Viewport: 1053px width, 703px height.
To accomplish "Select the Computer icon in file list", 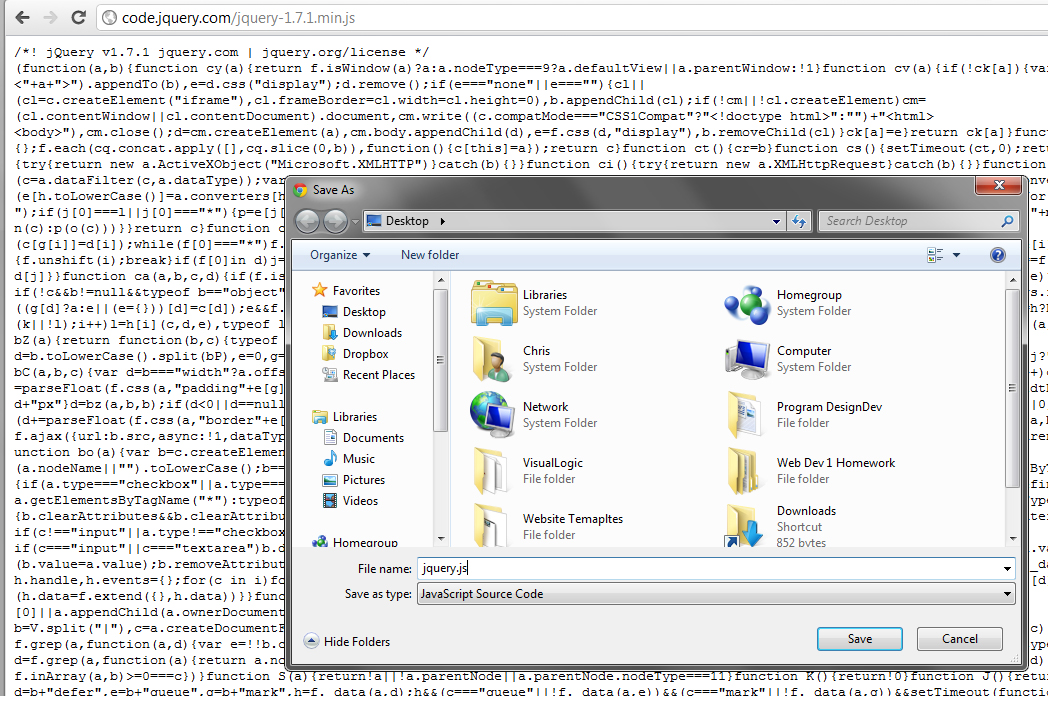I will [x=747, y=358].
